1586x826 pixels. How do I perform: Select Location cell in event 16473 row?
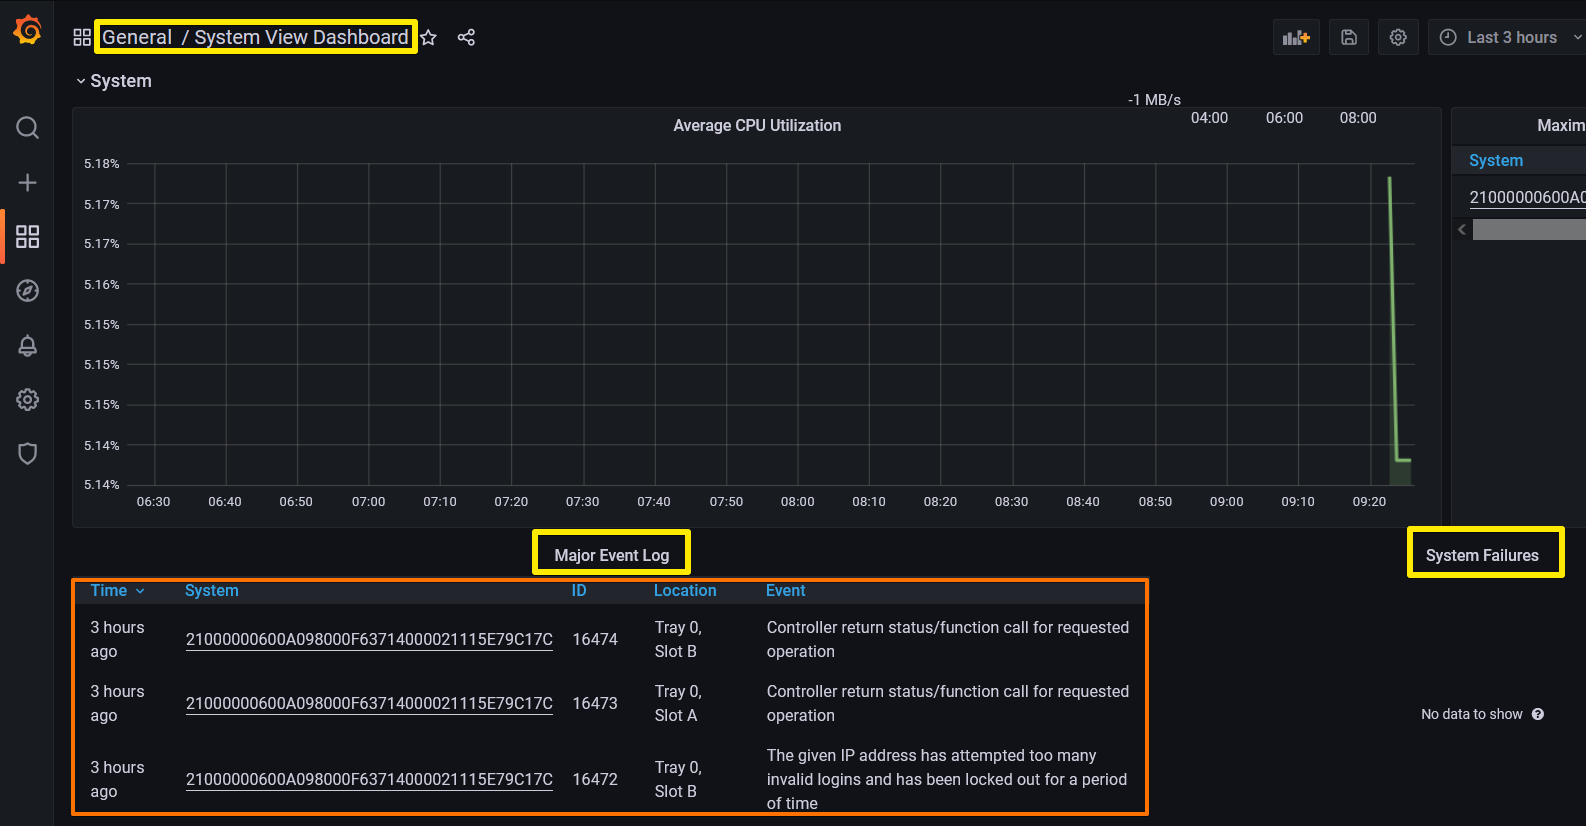coord(678,704)
